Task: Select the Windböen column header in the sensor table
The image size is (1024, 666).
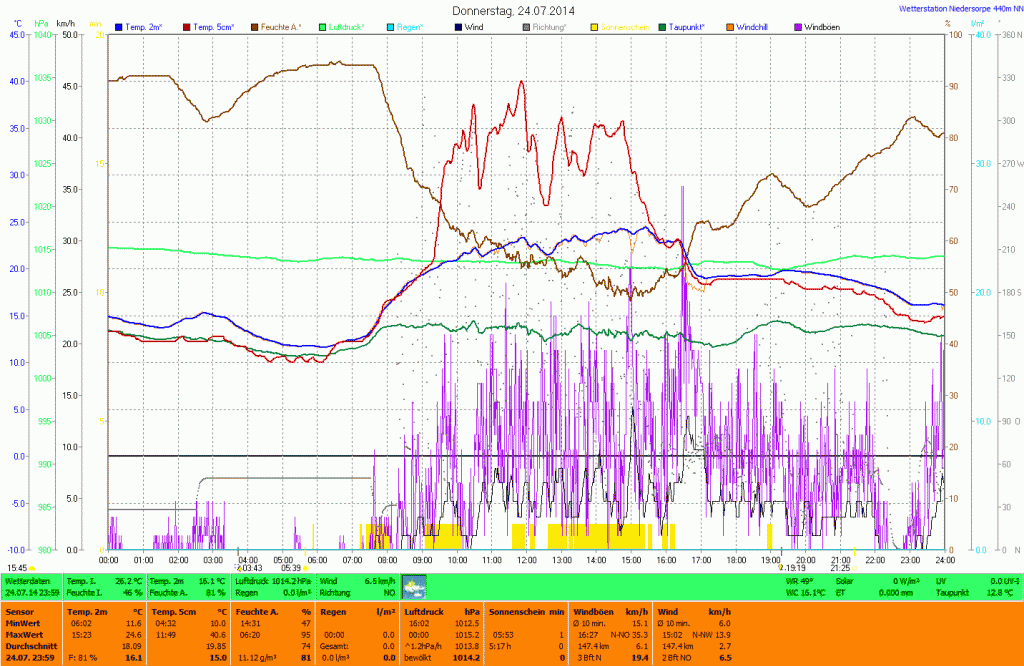Action: coord(594,610)
